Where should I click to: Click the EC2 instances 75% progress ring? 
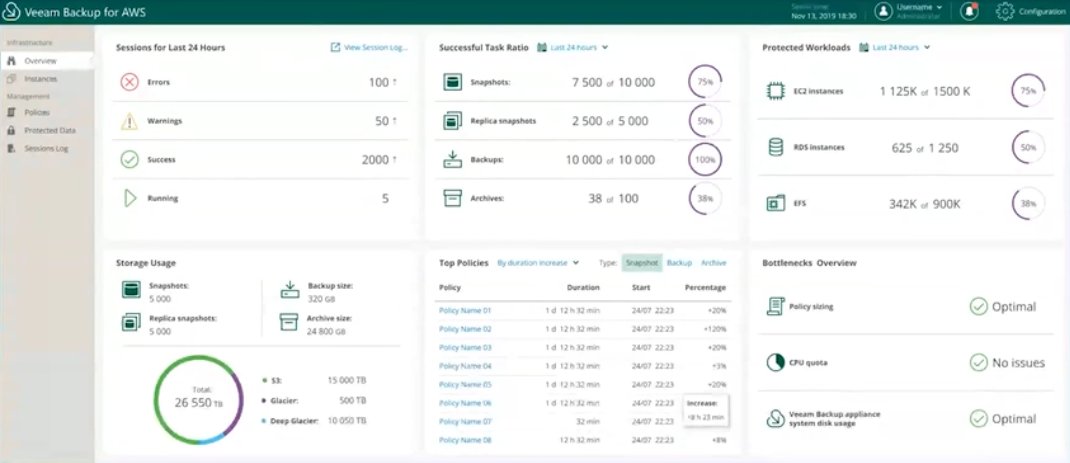click(x=1028, y=91)
